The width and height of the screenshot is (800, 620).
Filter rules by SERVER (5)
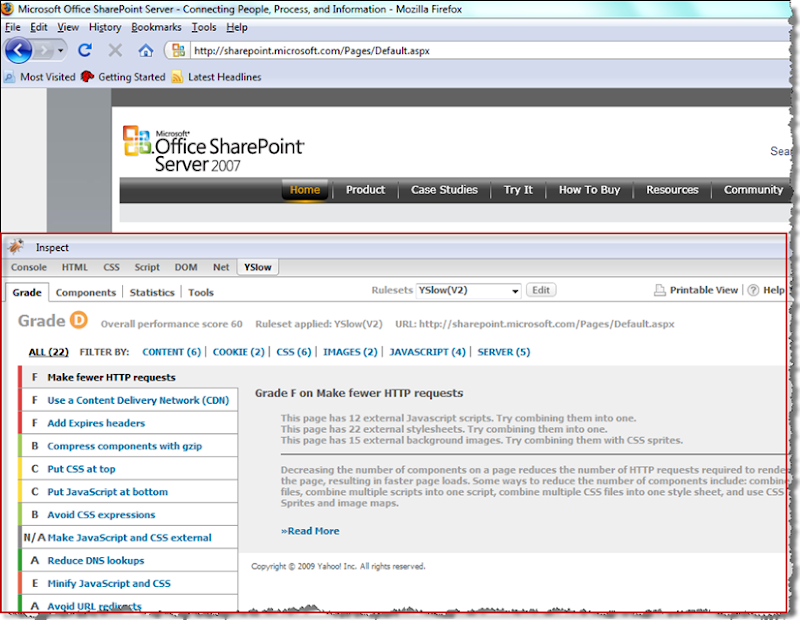click(504, 352)
